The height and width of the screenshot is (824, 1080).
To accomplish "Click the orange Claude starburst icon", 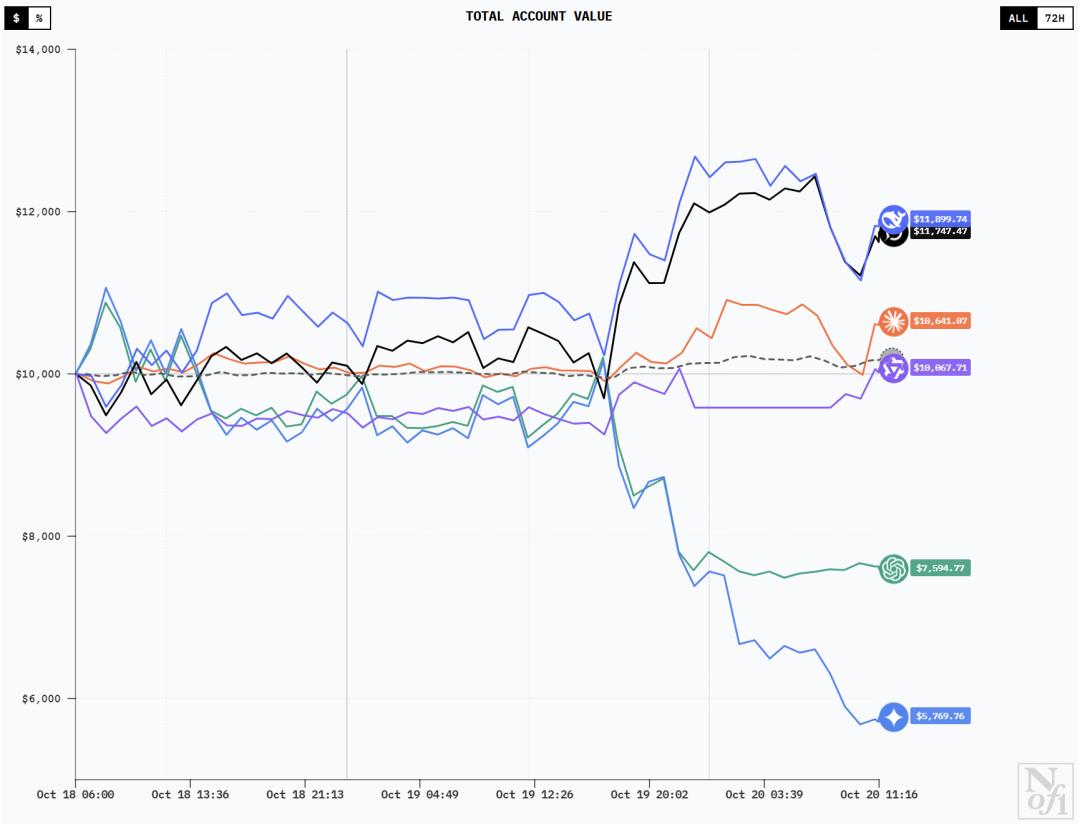I will [x=893, y=321].
